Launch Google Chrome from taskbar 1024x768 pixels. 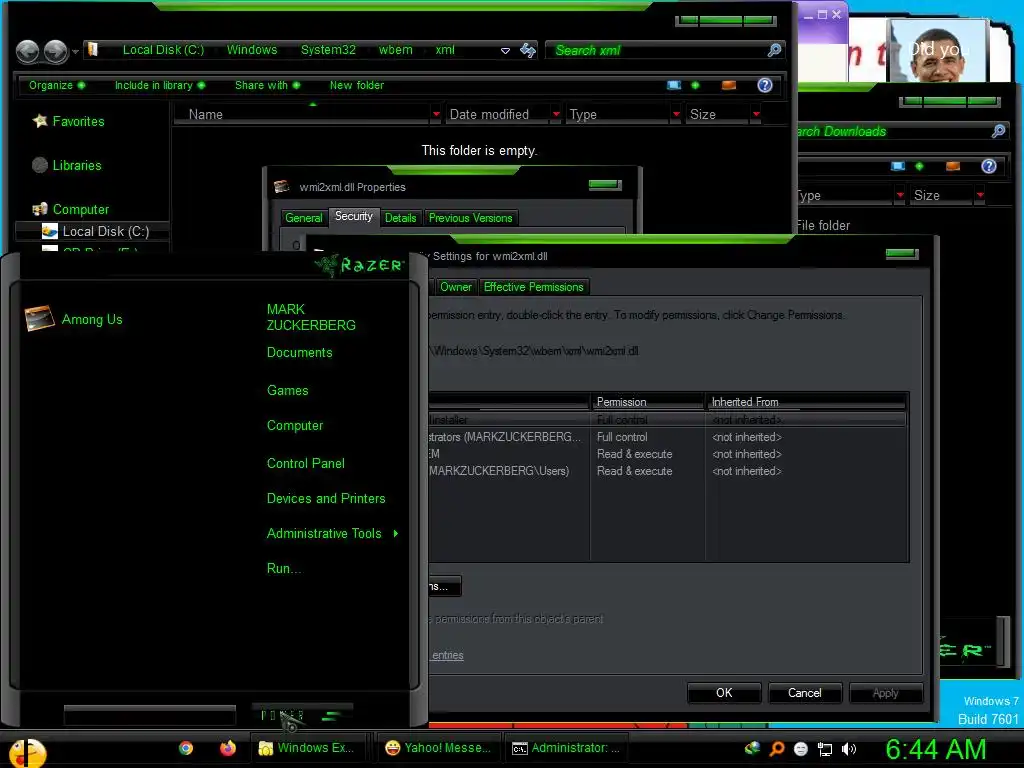[186, 748]
